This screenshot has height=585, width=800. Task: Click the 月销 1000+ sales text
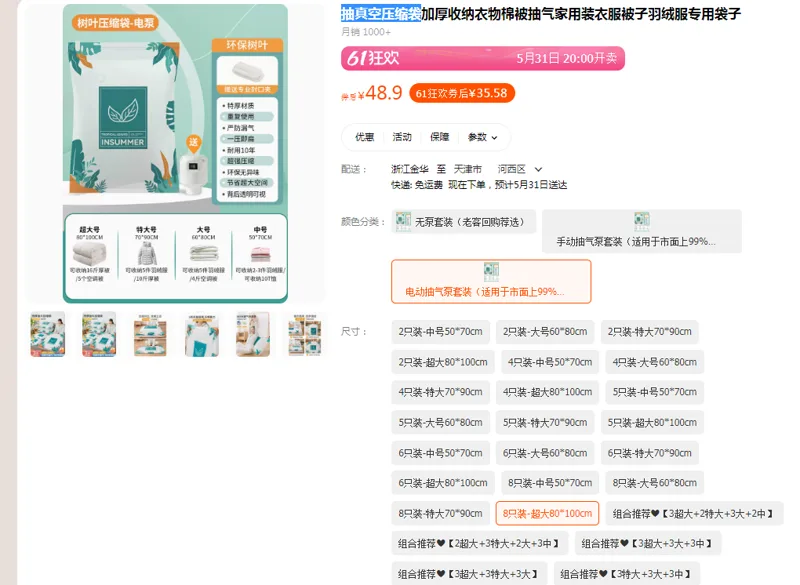coord(366,32)
